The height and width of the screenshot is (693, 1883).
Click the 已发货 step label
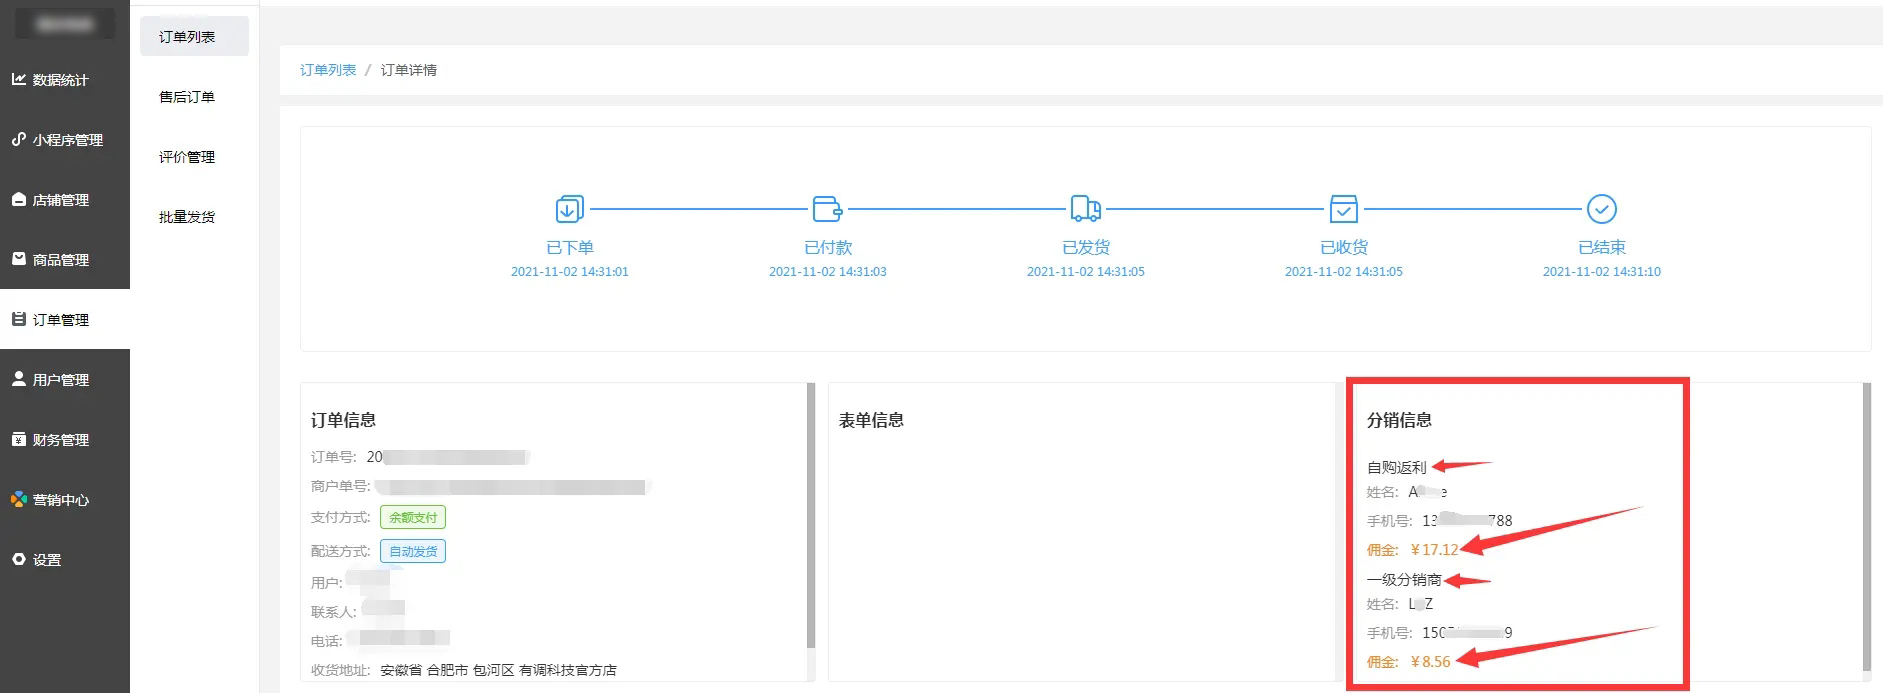point(1085,247)
